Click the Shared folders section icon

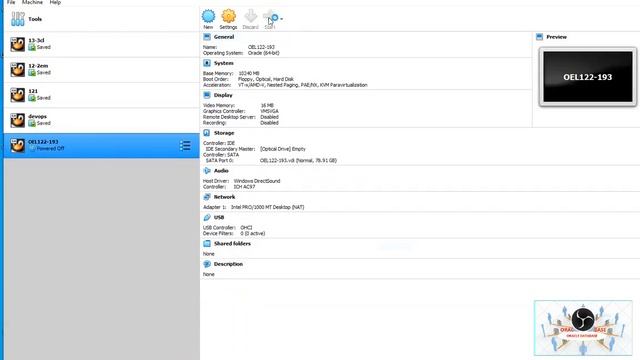tap(207, 243)
